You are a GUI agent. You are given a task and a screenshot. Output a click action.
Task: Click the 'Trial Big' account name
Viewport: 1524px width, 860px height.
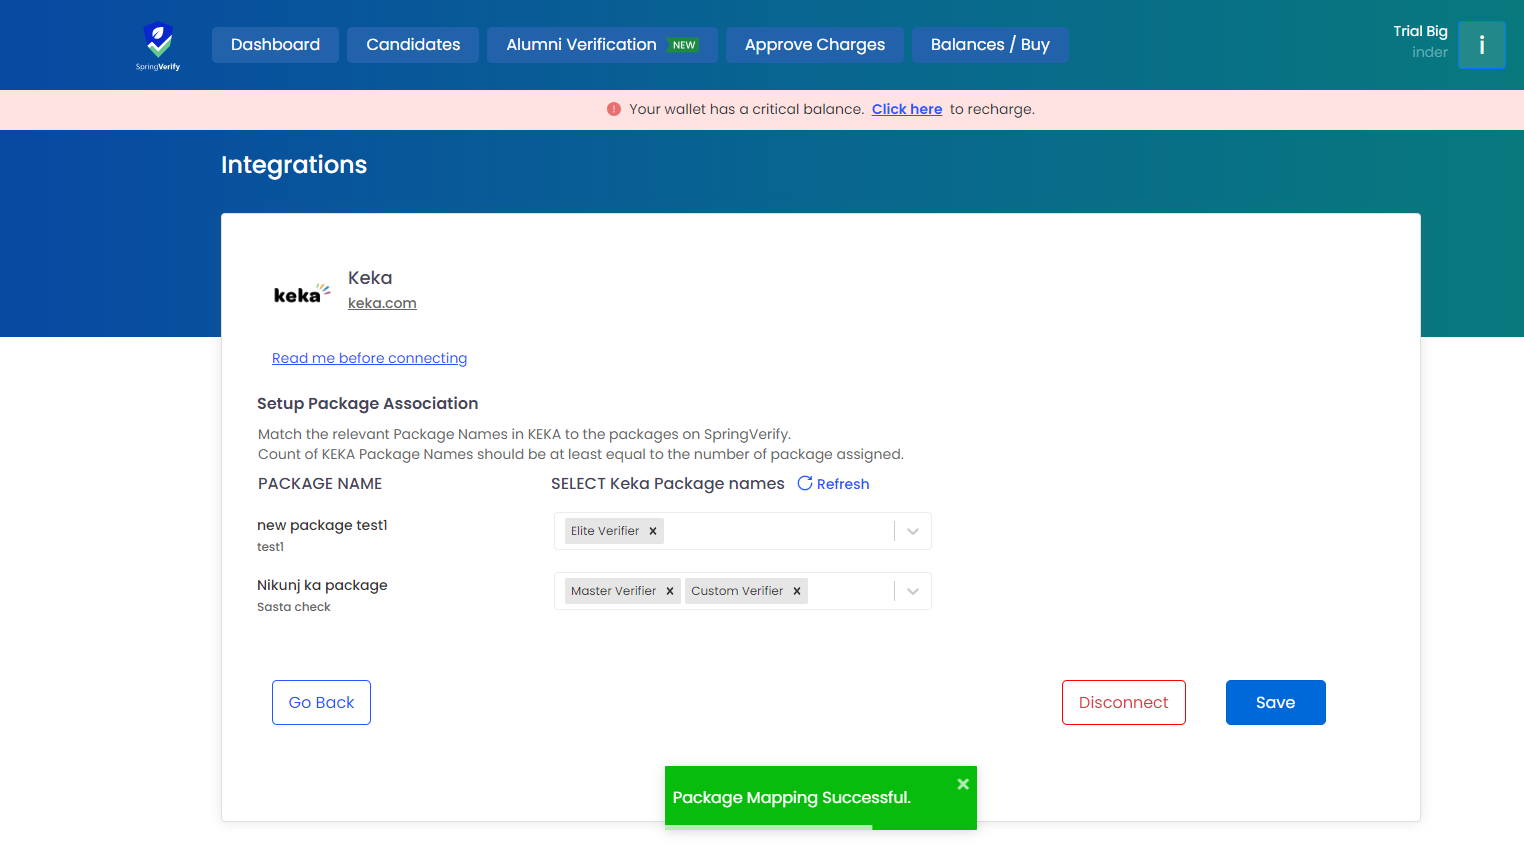(x=1420, y=31)
